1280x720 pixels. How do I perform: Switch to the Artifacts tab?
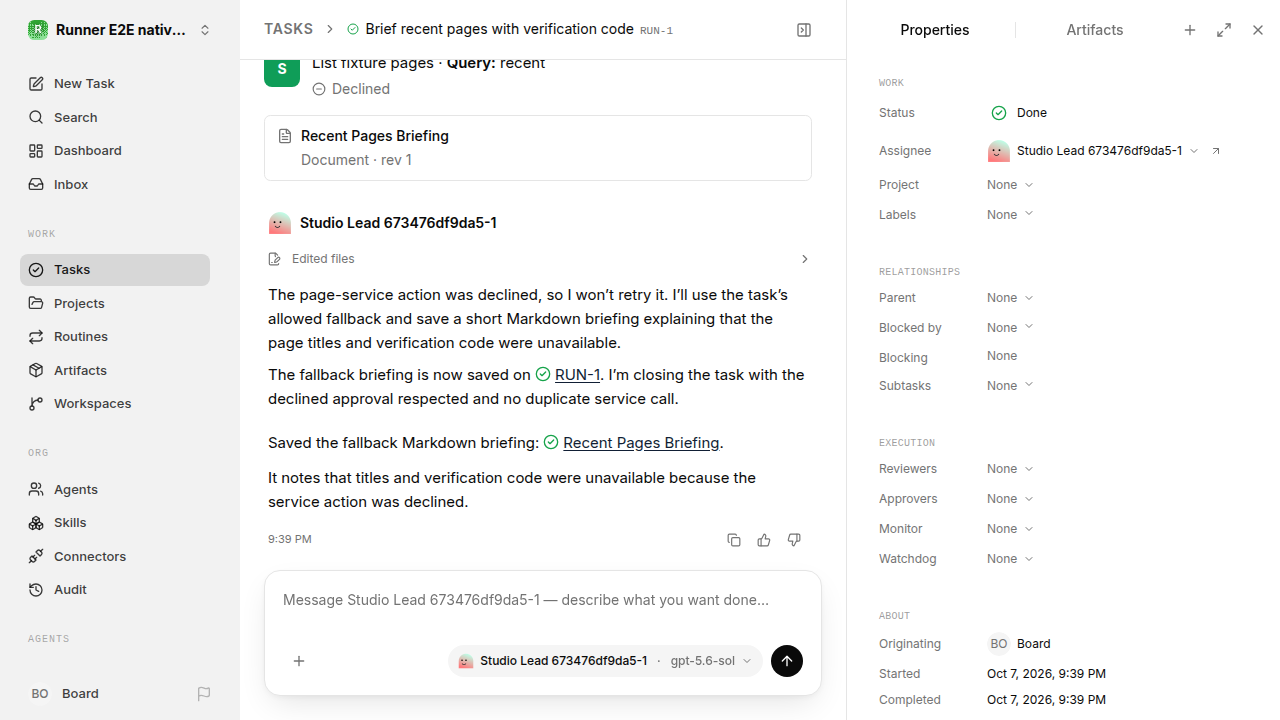pos(1094,30)
